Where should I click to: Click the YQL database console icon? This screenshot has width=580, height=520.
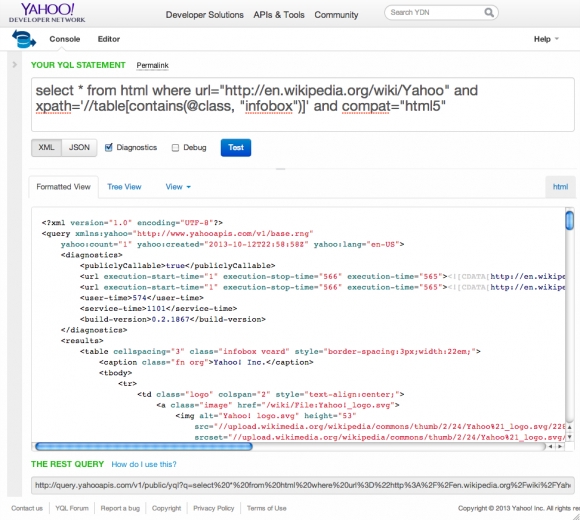tap(24, 39)
